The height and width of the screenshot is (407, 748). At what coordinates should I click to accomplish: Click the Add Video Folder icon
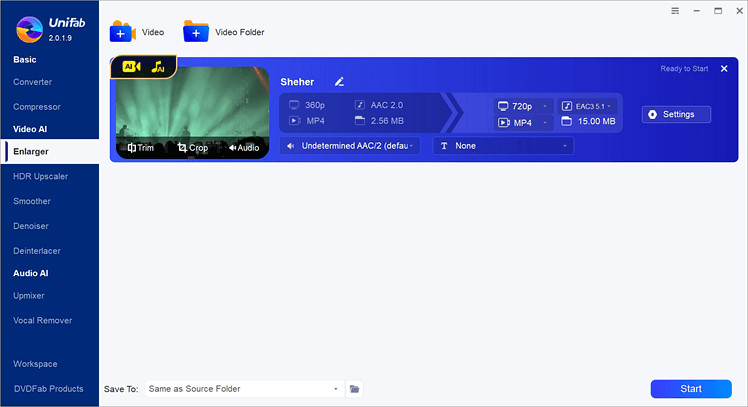(196, 32)
